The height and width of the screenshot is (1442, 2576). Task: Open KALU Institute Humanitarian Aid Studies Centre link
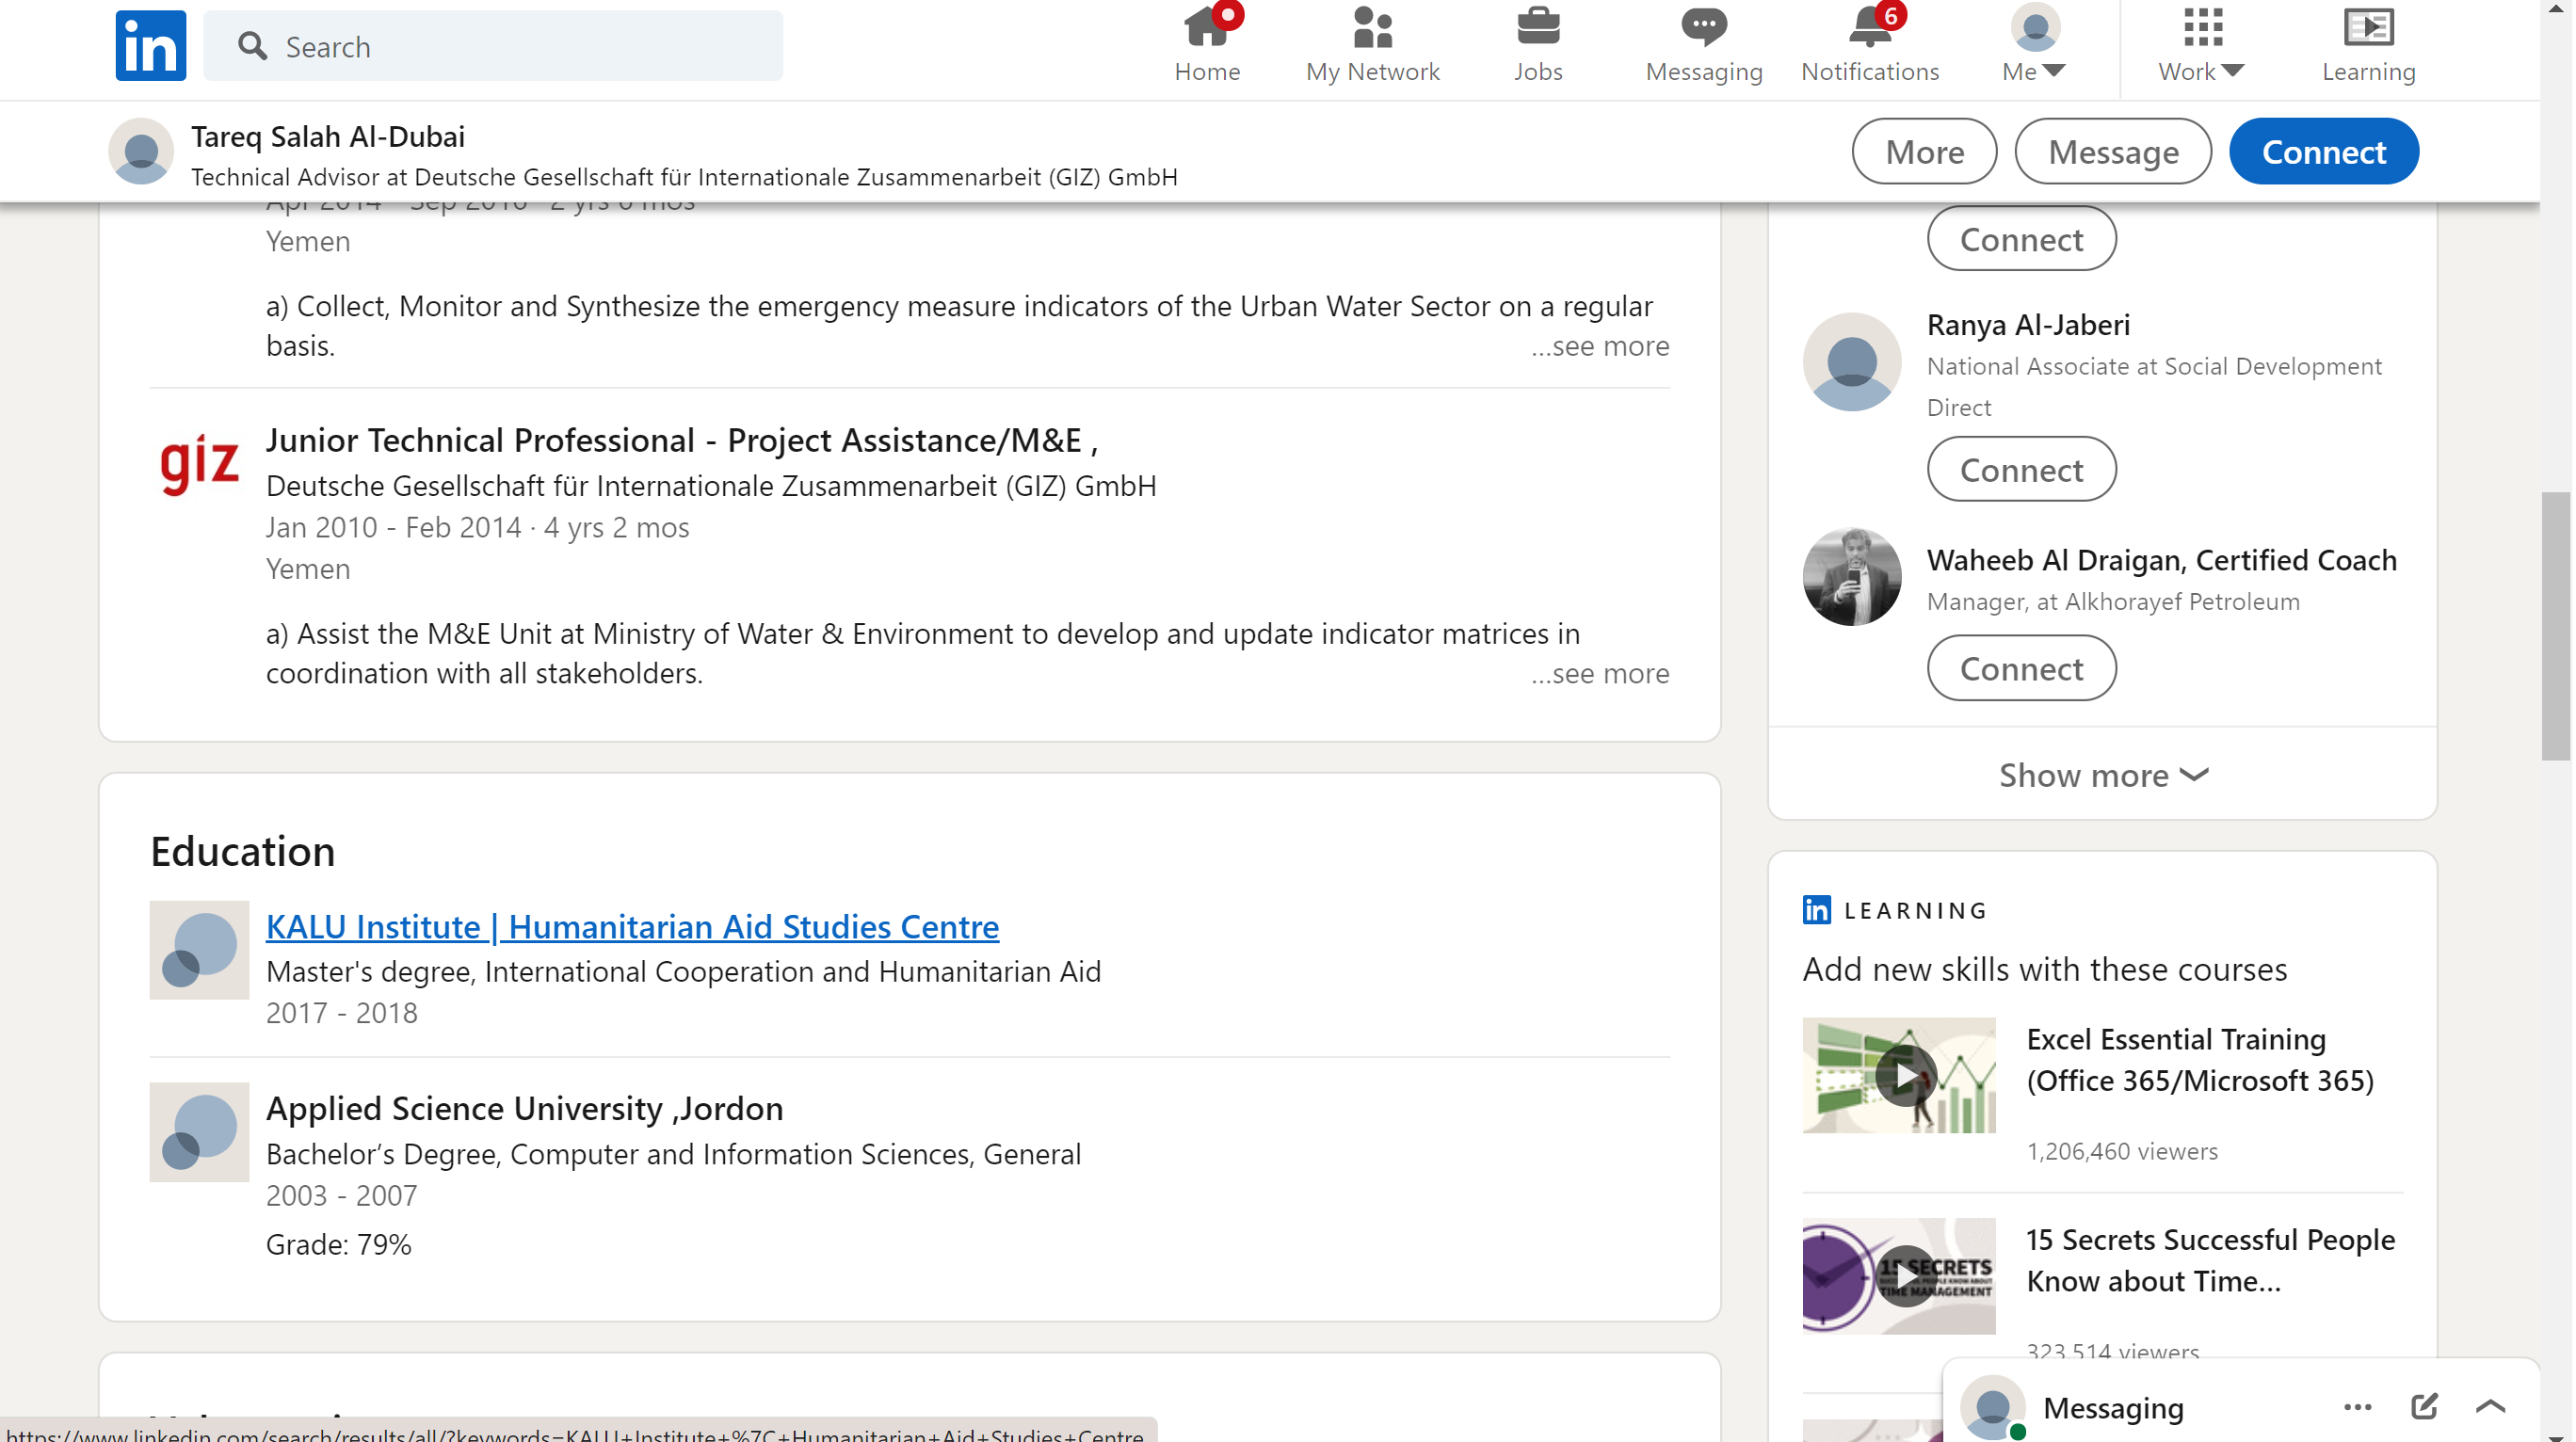pyautogui.click(x=632, y=926)
